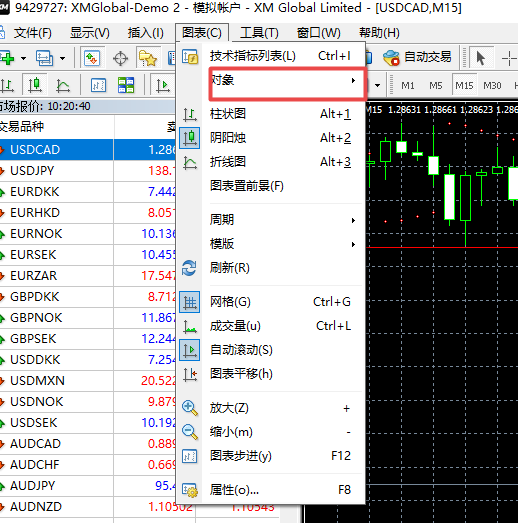This screenshot has width=518, height=523.
Task: Select USDJPY in Market Watch
Action: tap(87, 171)
